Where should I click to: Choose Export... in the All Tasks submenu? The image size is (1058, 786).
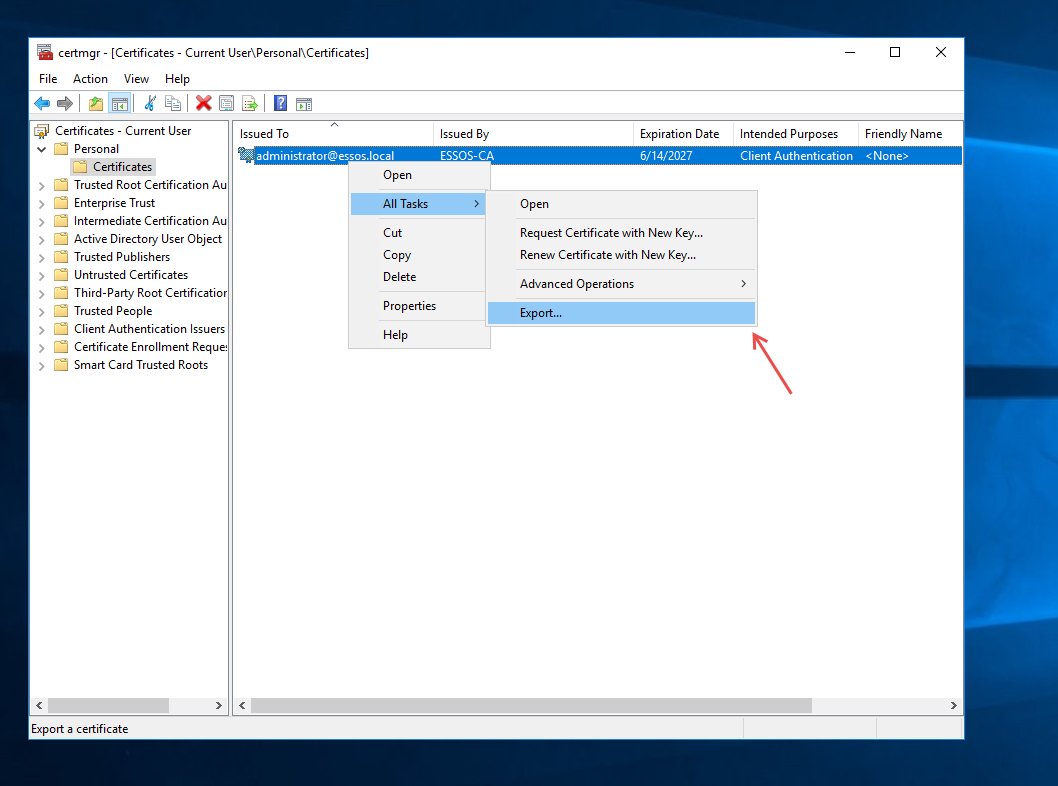(x=621, y=313)
